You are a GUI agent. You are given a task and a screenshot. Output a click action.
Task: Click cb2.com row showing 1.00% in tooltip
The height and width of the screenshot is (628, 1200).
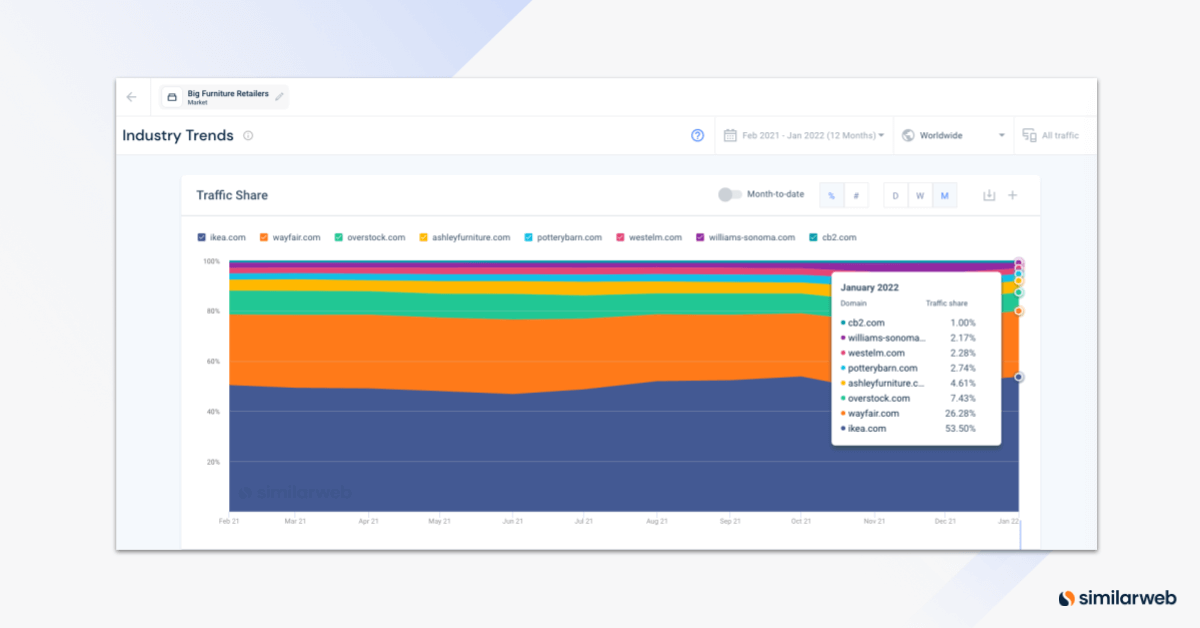coord(908,322)
